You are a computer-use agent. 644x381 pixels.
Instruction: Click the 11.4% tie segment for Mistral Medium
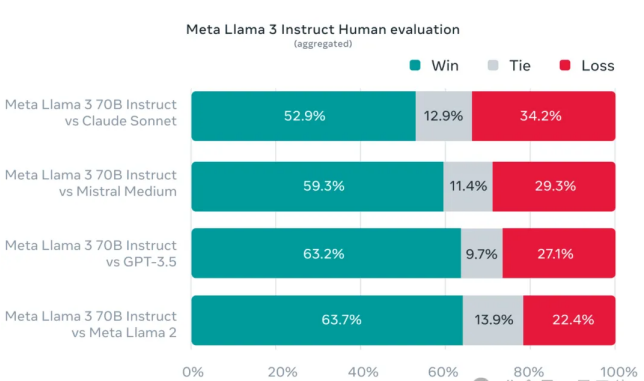pos(468,186)
